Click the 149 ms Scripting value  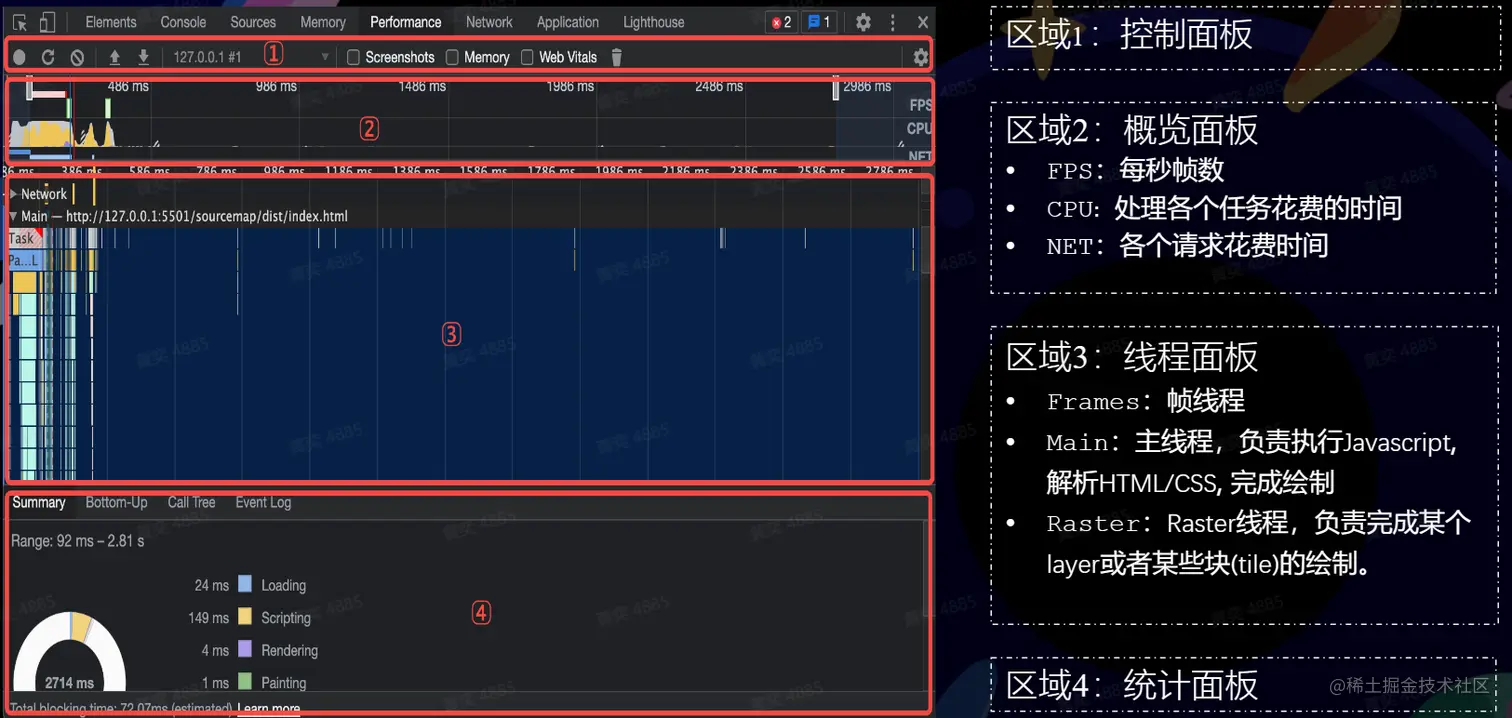pyautogui.click(x=208, y=618)
